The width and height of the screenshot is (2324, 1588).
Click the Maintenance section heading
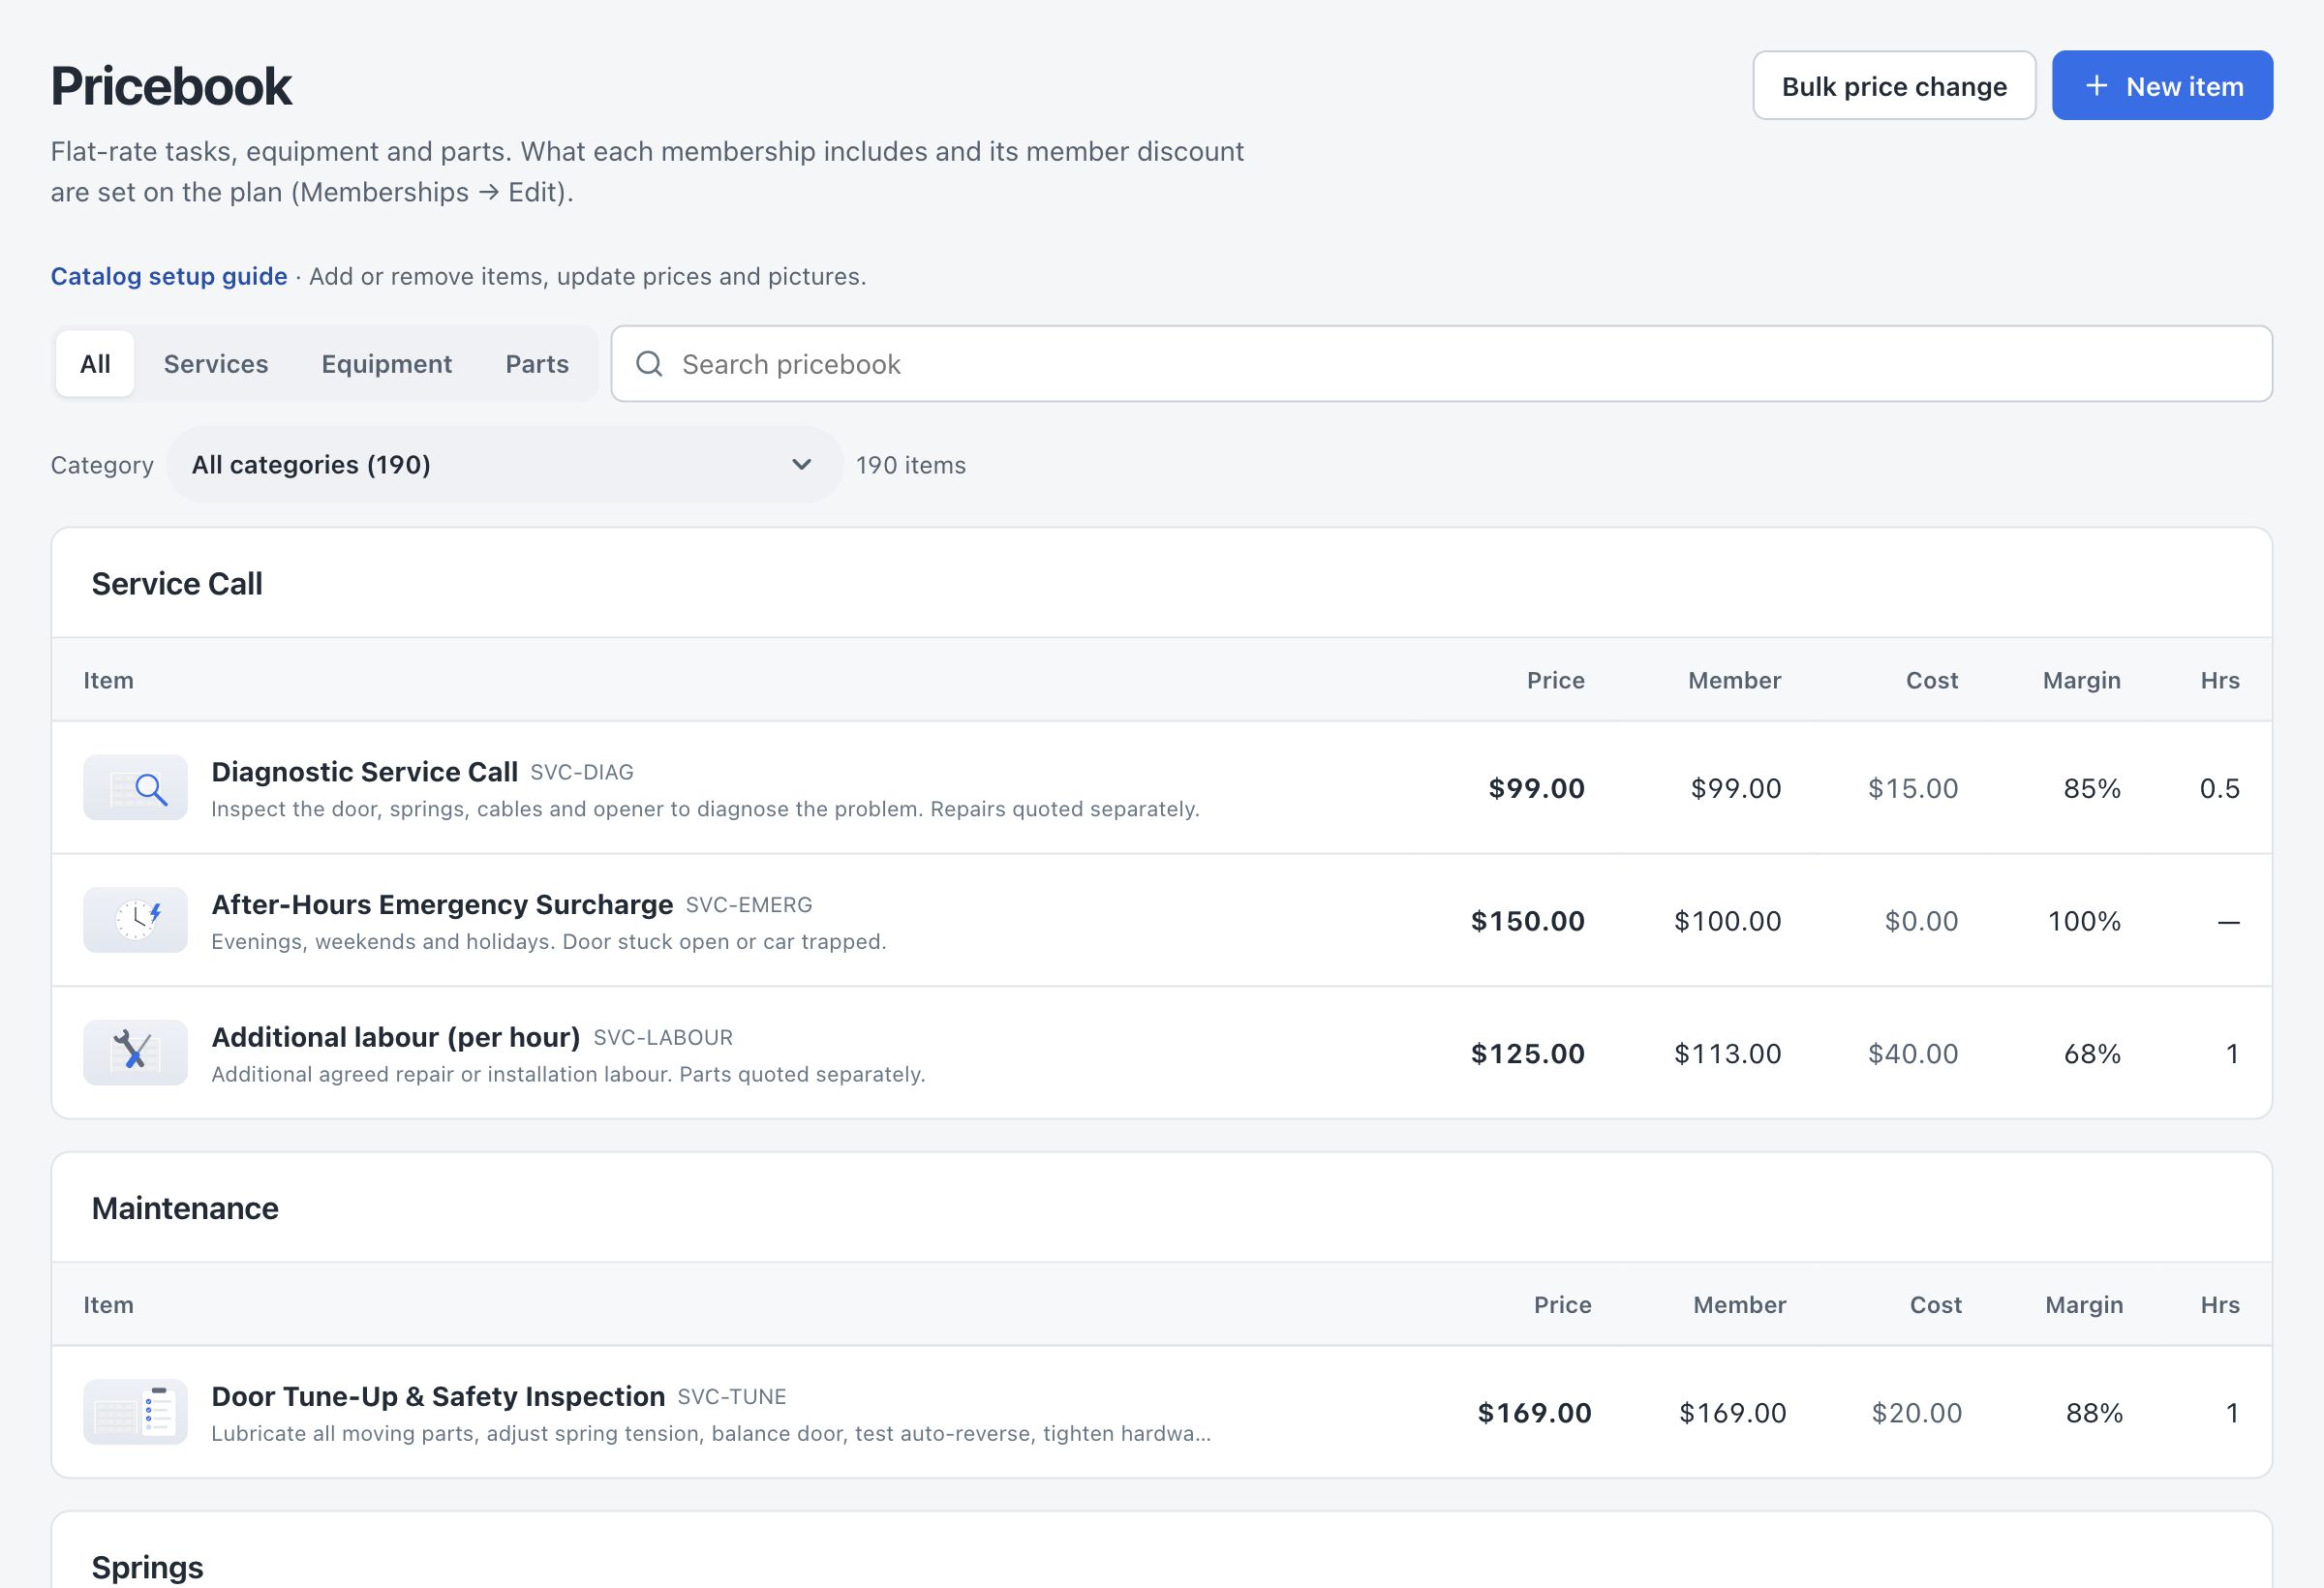point(185,1208)
